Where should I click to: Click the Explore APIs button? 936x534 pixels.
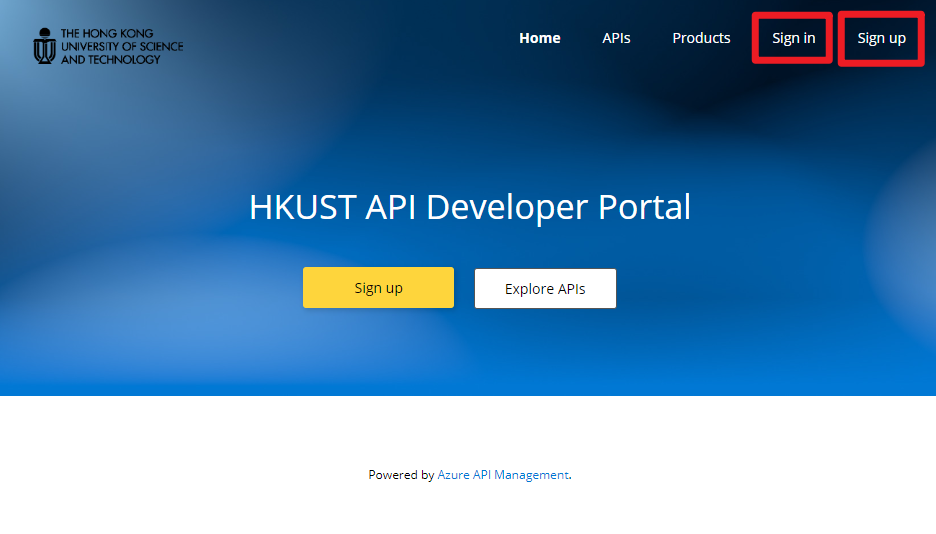coord(545,289)
